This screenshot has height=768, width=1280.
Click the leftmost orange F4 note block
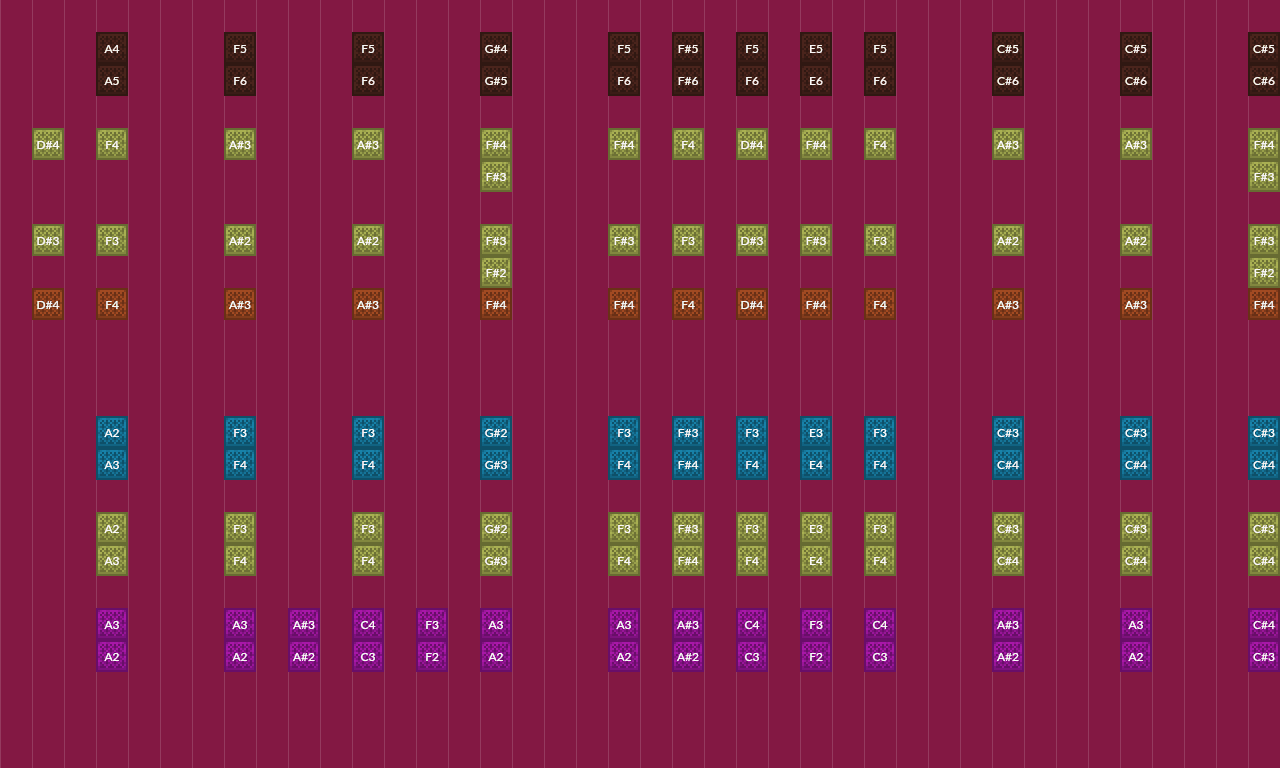[x=112, y=305]
